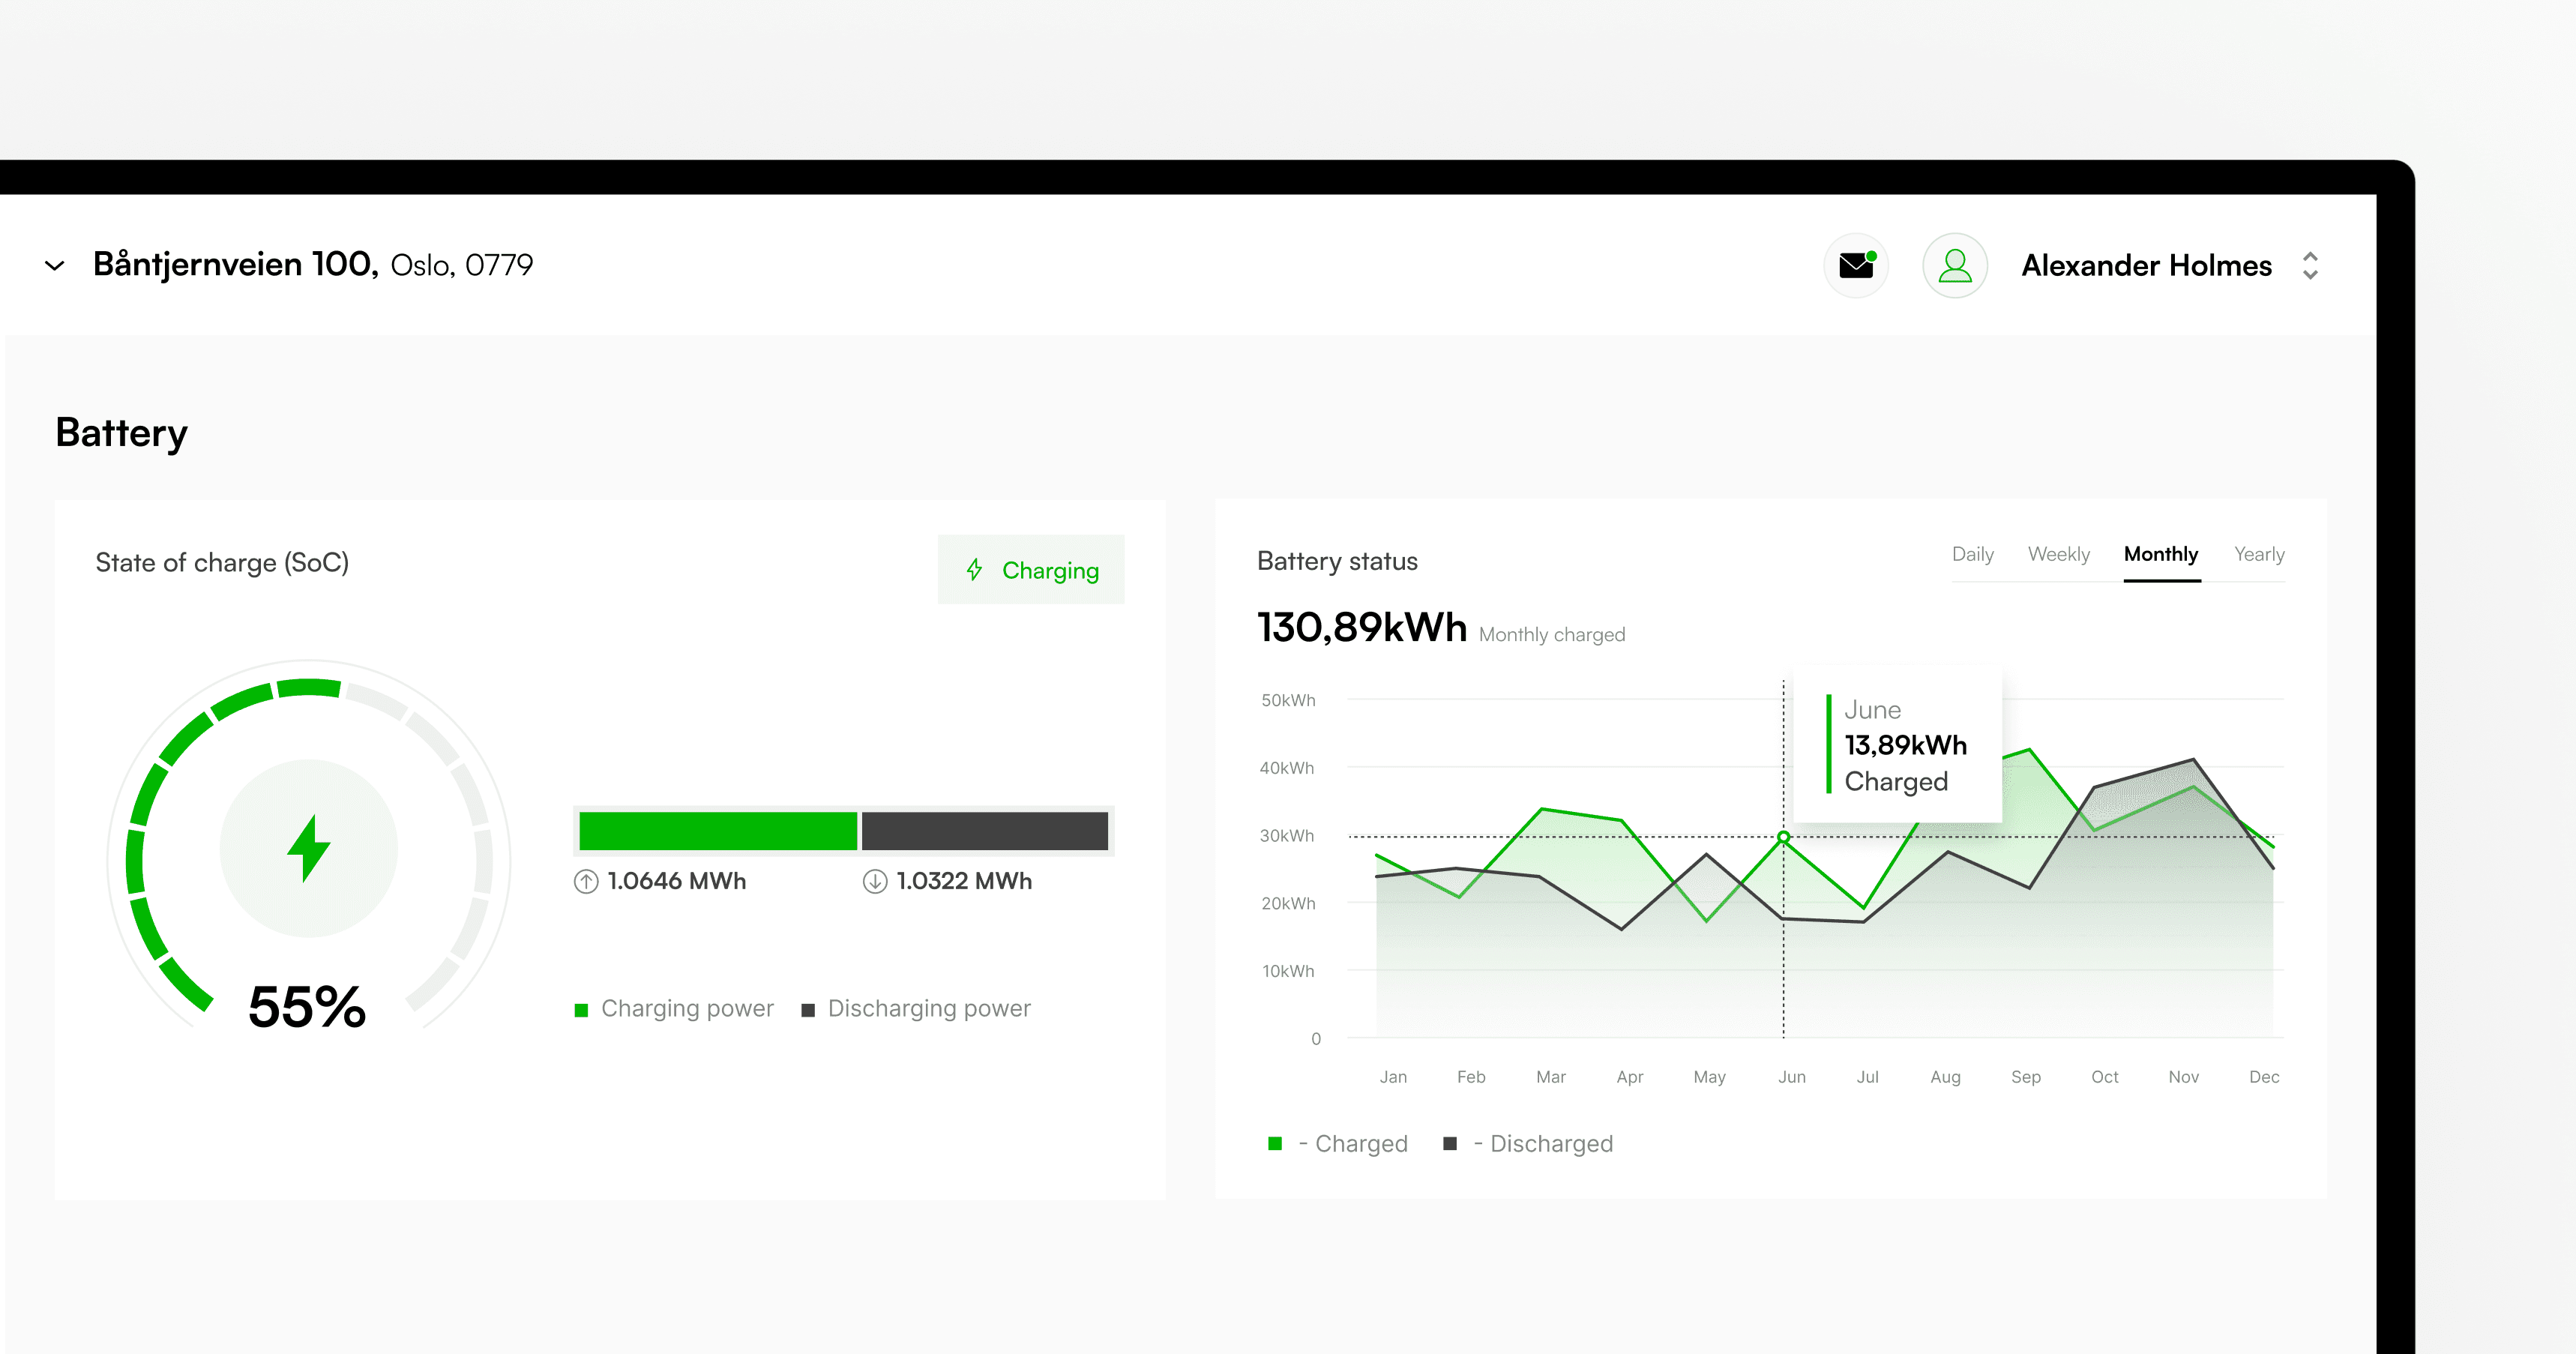
Task: Click the Aug axis label
Action: tap(1945, 1077)
